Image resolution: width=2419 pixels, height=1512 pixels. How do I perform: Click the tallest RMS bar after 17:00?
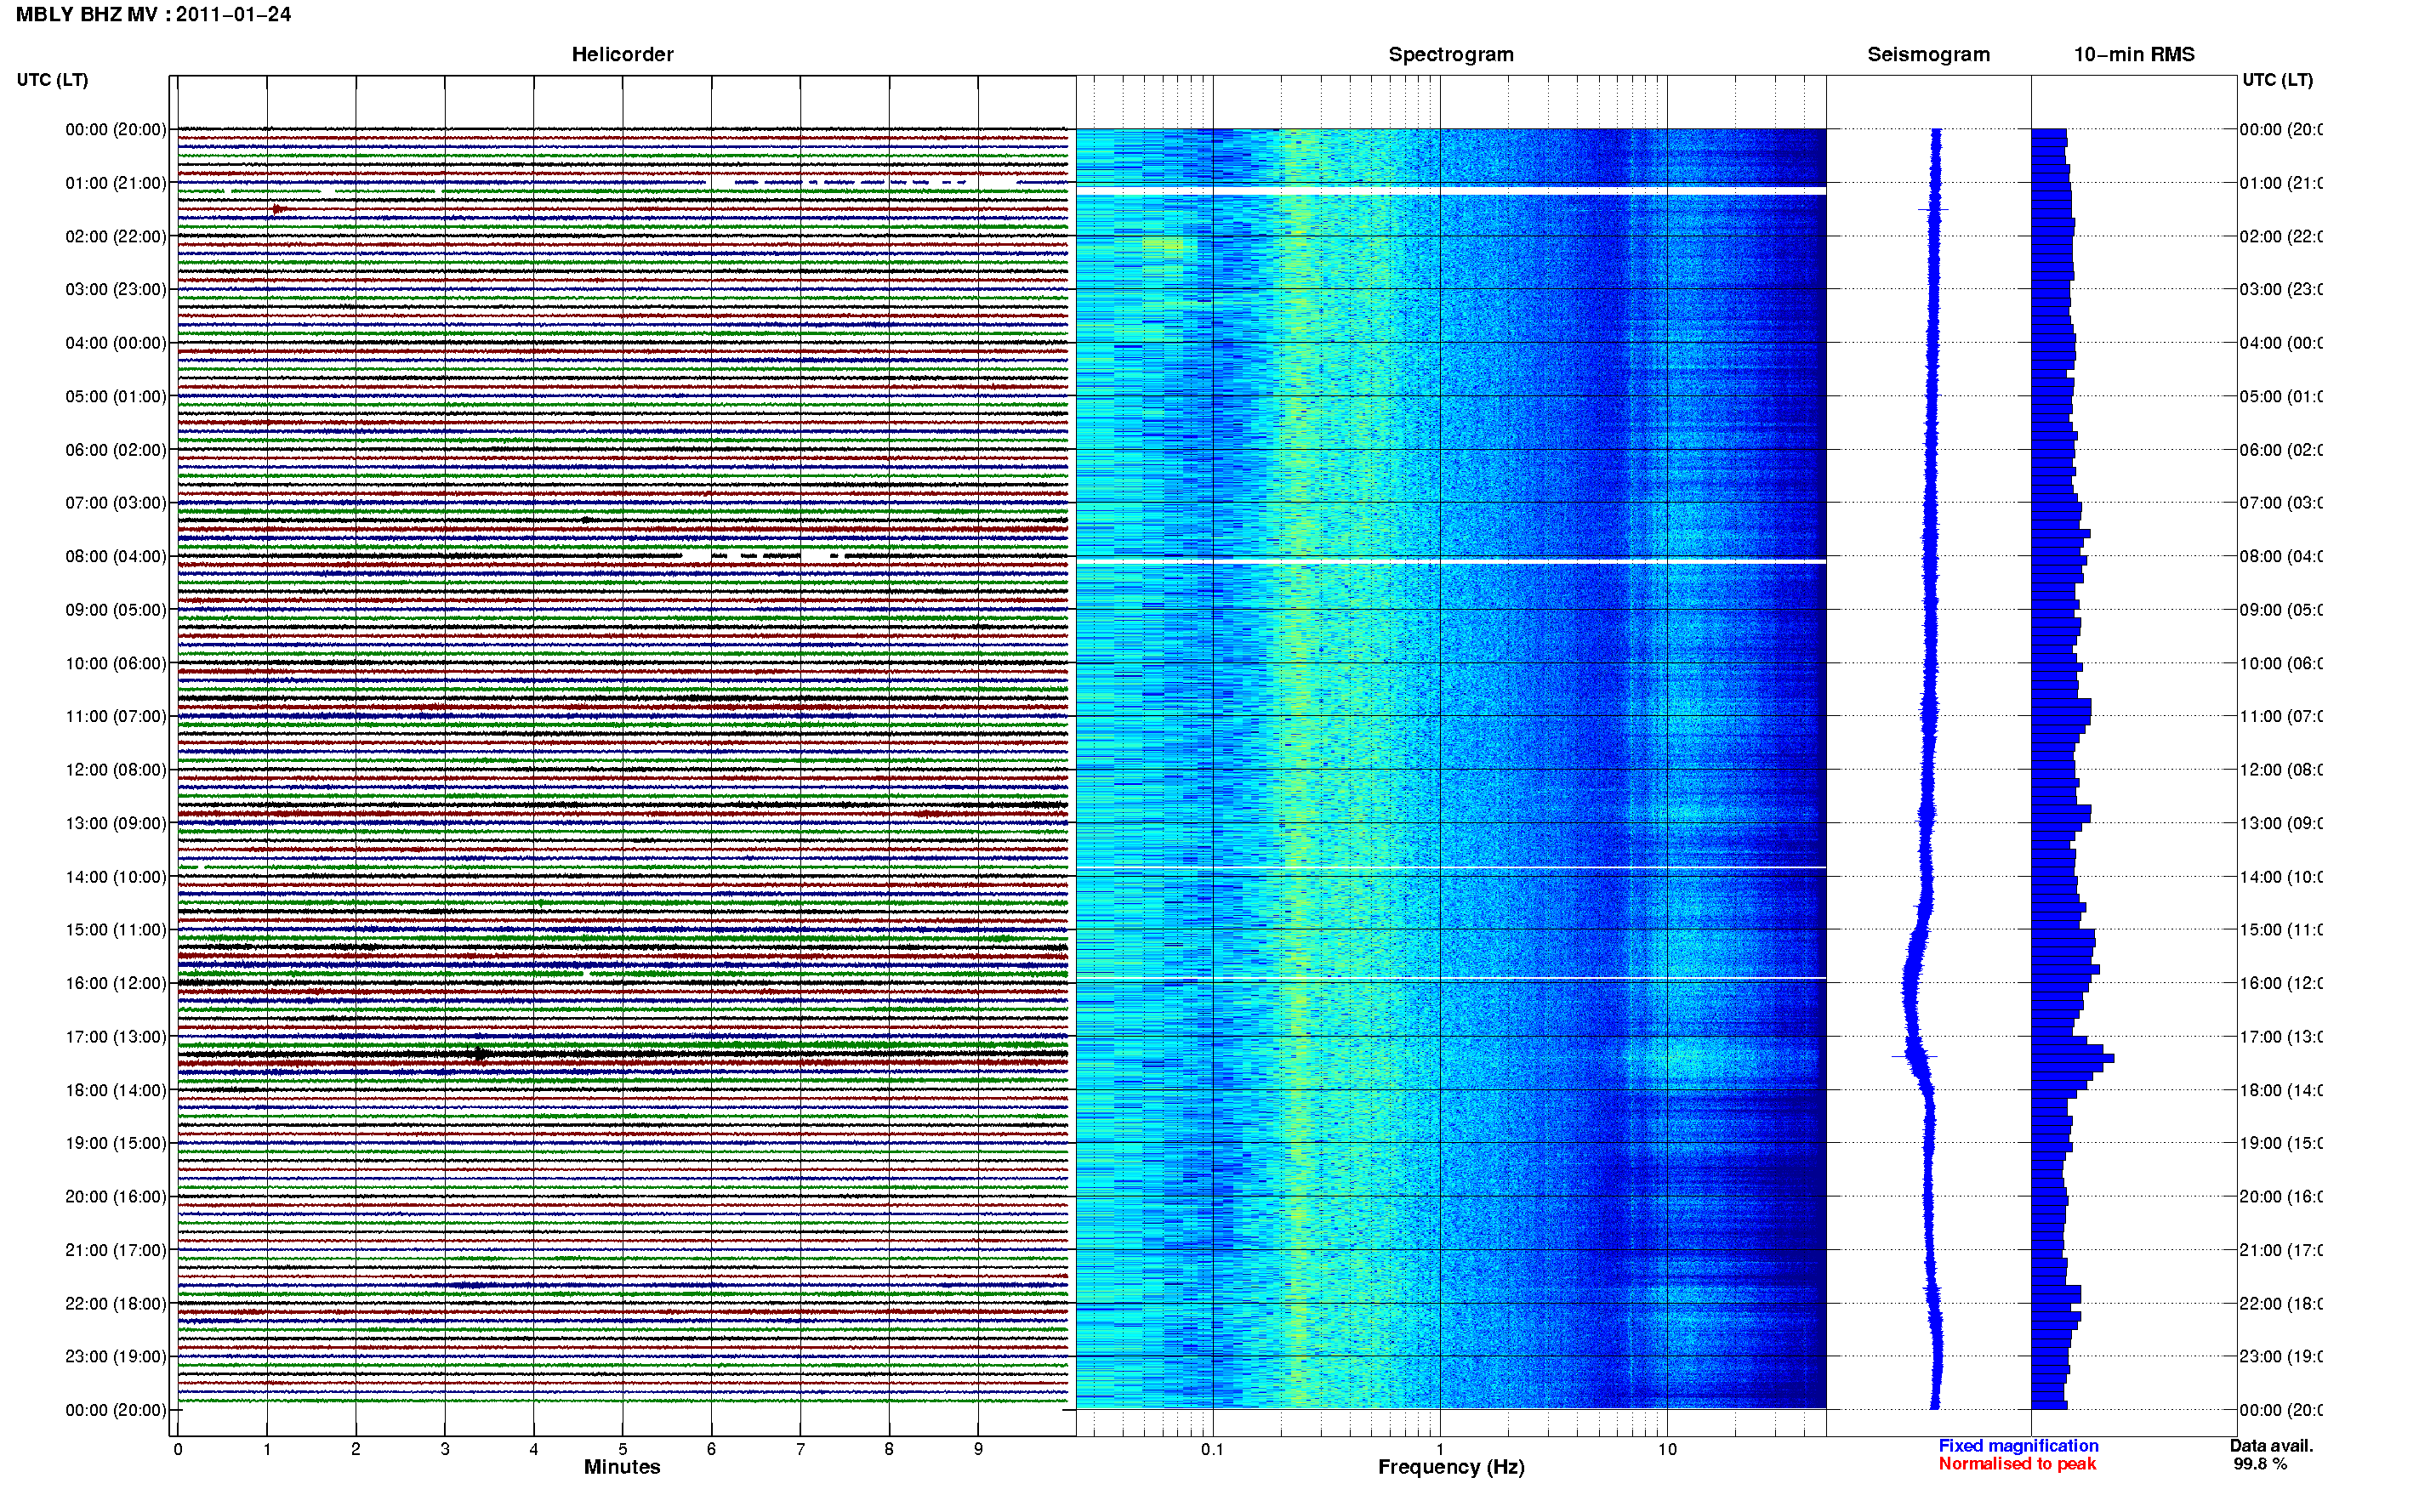pyautogui.click(x=2072, y=1057)
